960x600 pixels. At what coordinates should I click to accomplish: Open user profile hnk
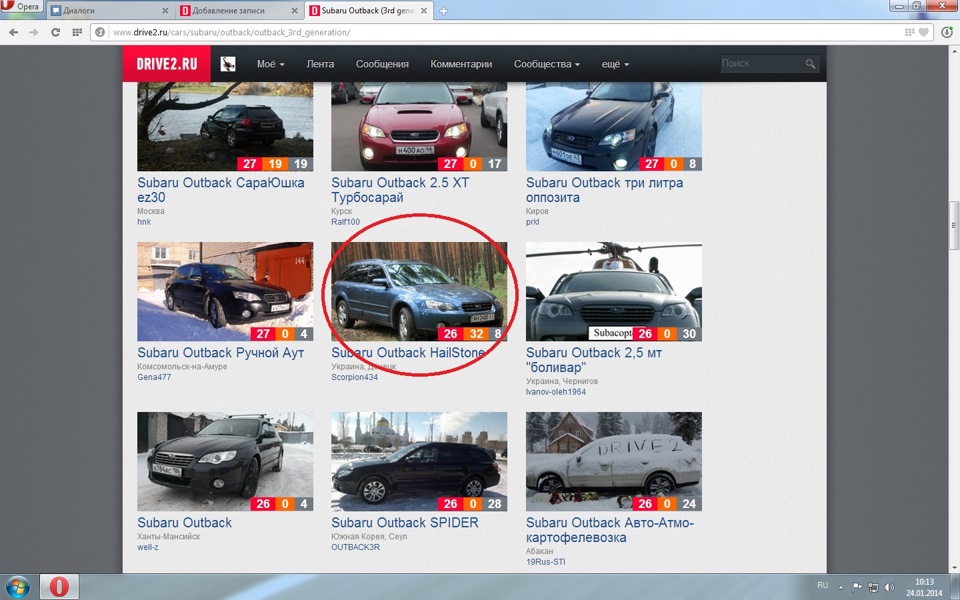pyautogui.click(x=144, y=222)
